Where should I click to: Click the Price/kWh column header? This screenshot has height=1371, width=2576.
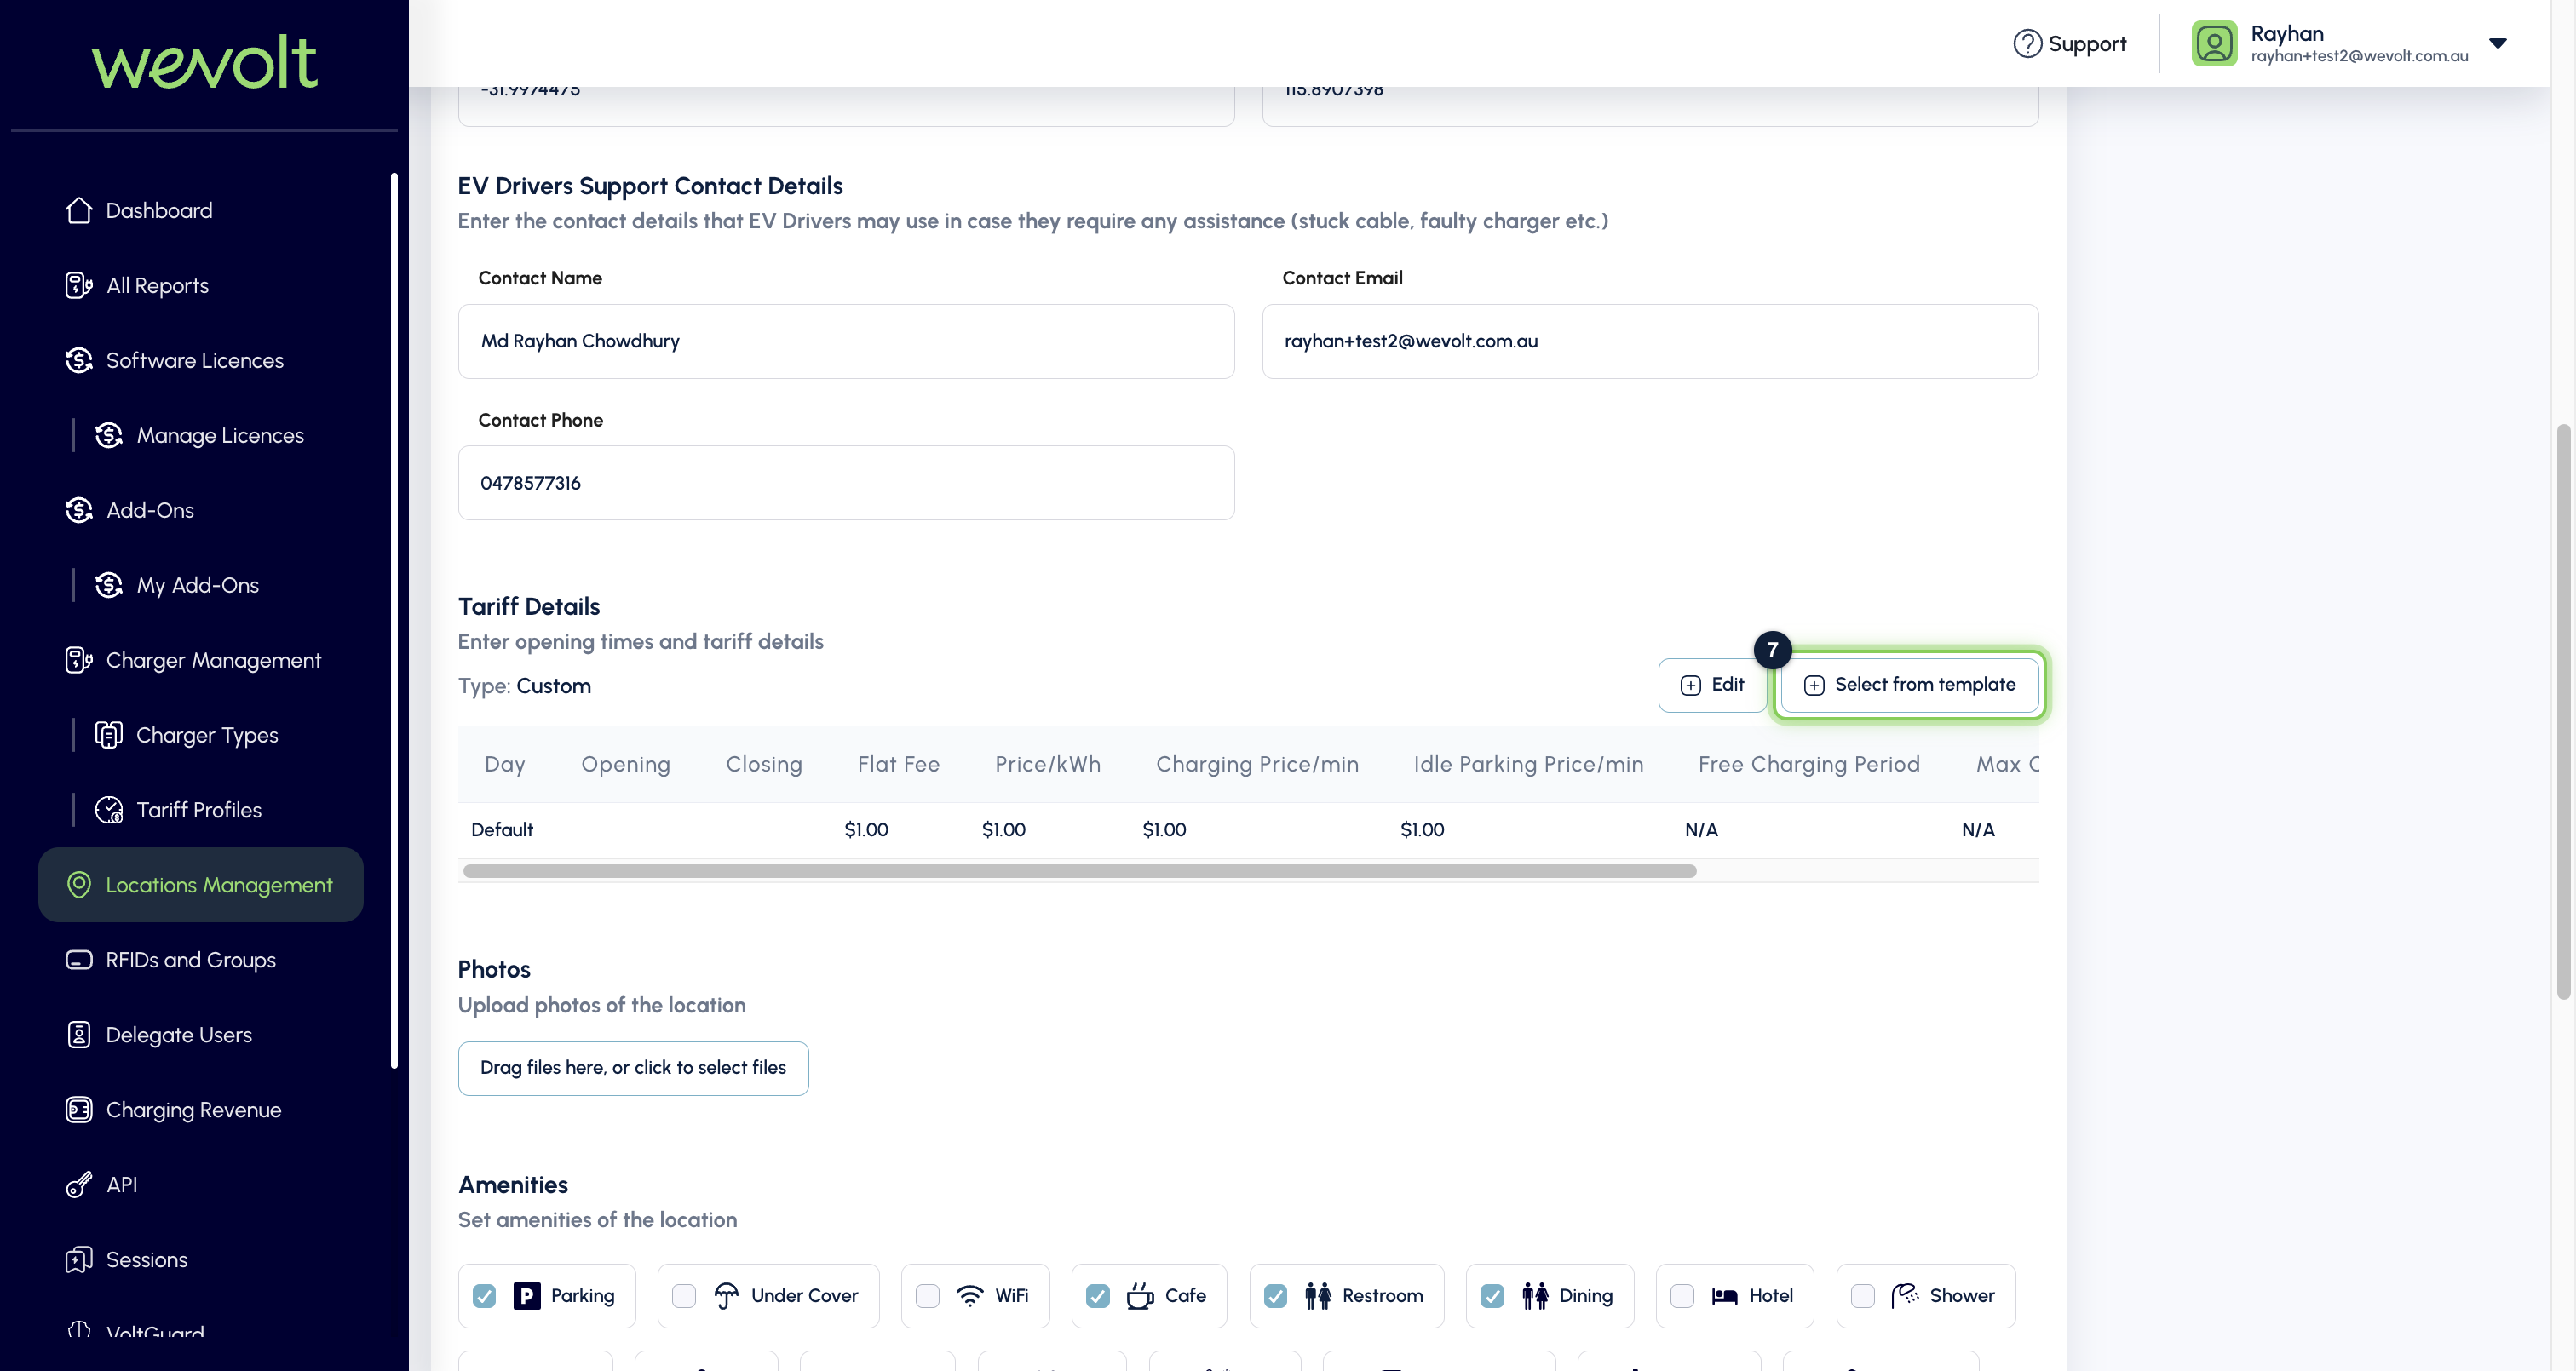point(1047,764)
